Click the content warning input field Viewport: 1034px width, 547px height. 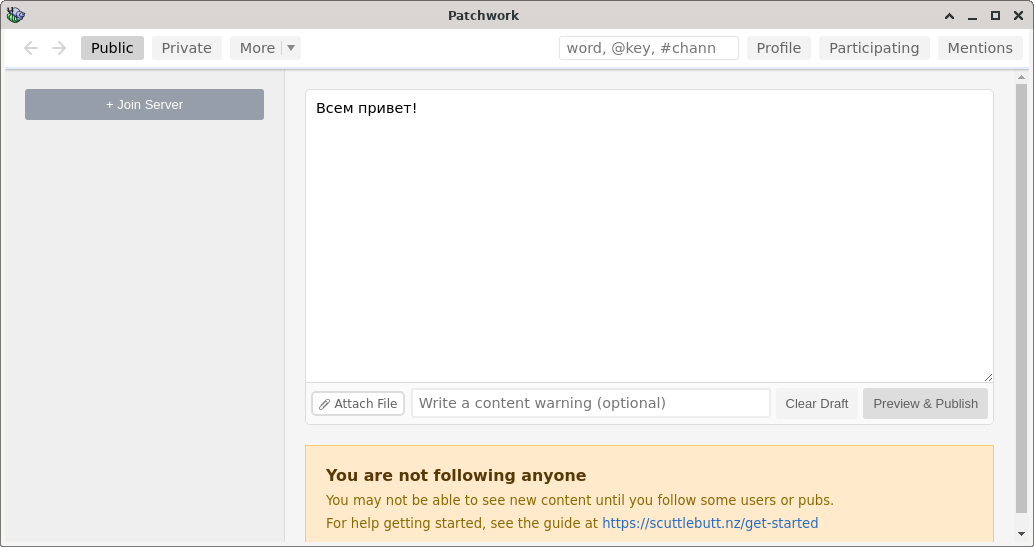pos(591,403)
